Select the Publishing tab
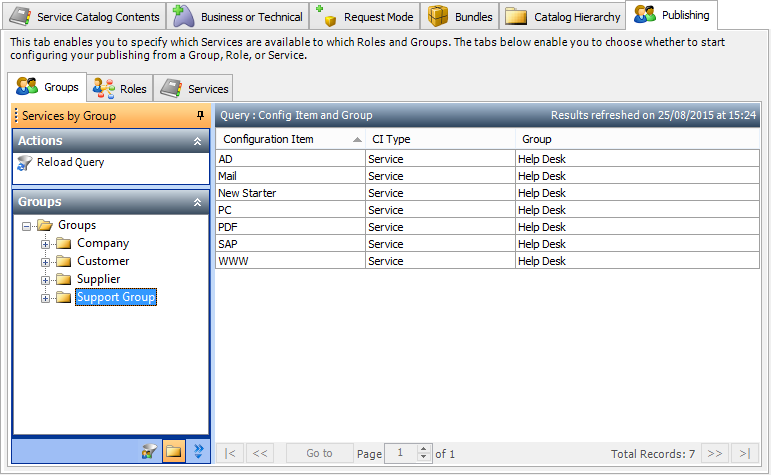This screenshot has width=771, height=475. (x=672, y=15)
